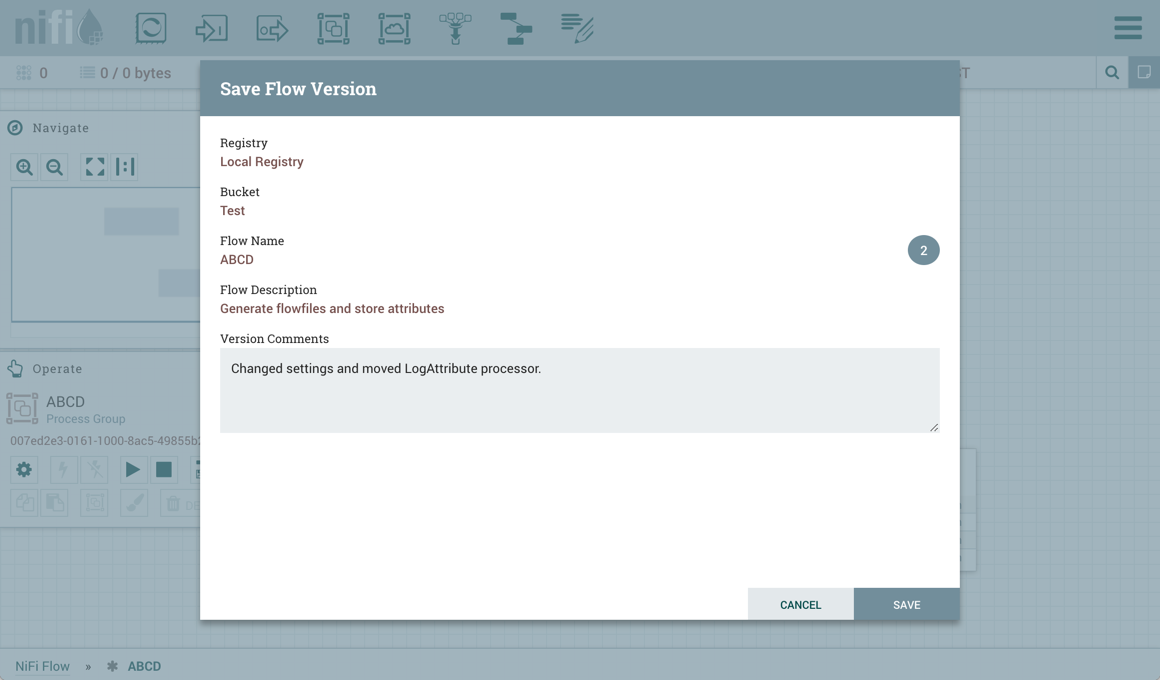
Task: Save the flow version
Action: coord(906,604)
